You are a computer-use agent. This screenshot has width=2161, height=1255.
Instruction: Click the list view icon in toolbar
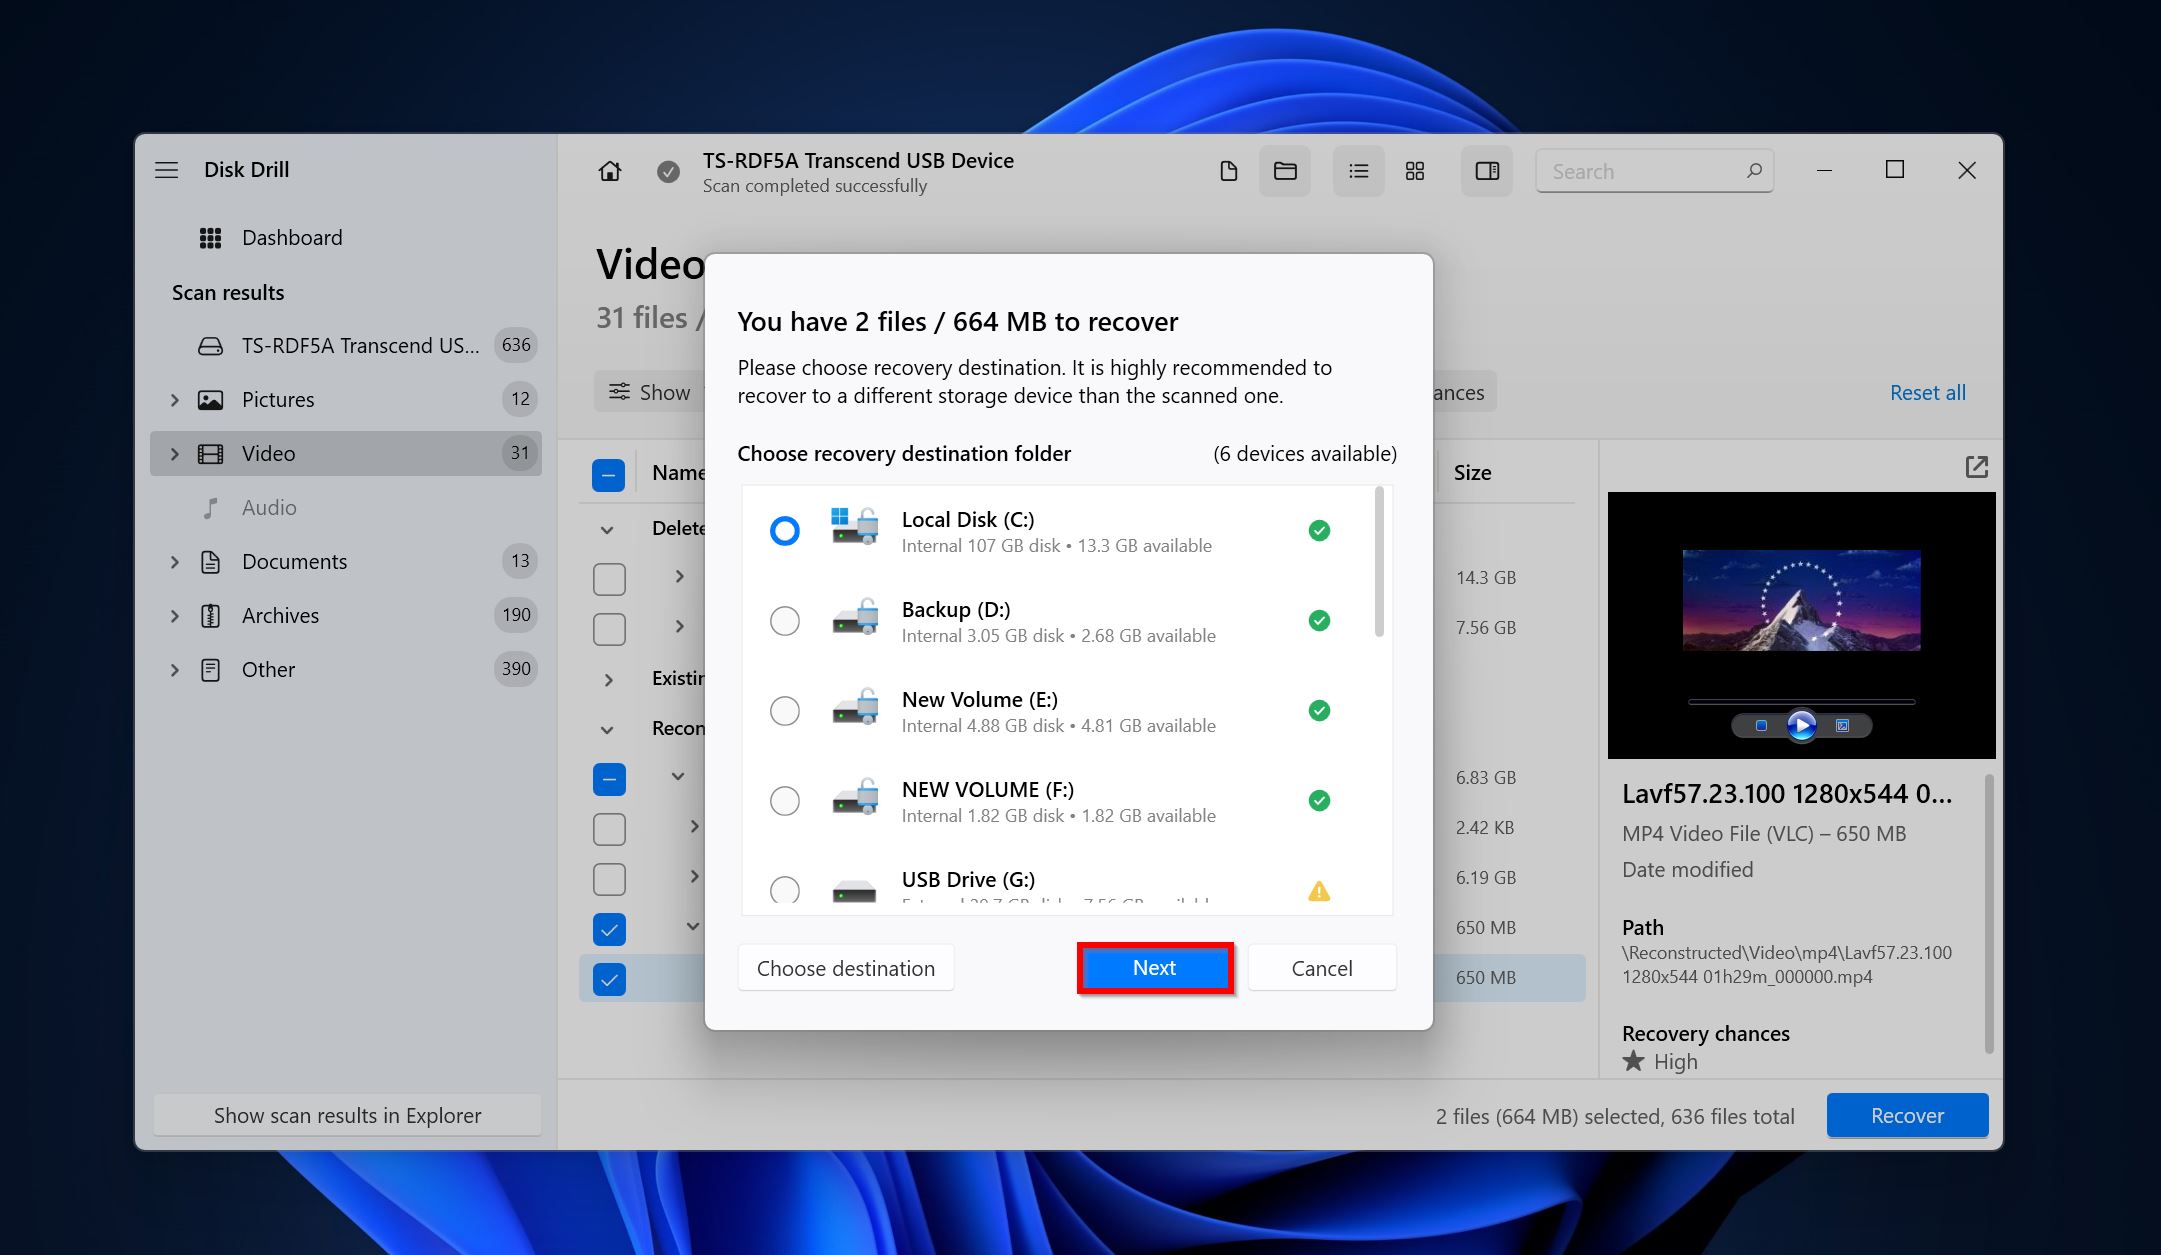coord(1355,170)
